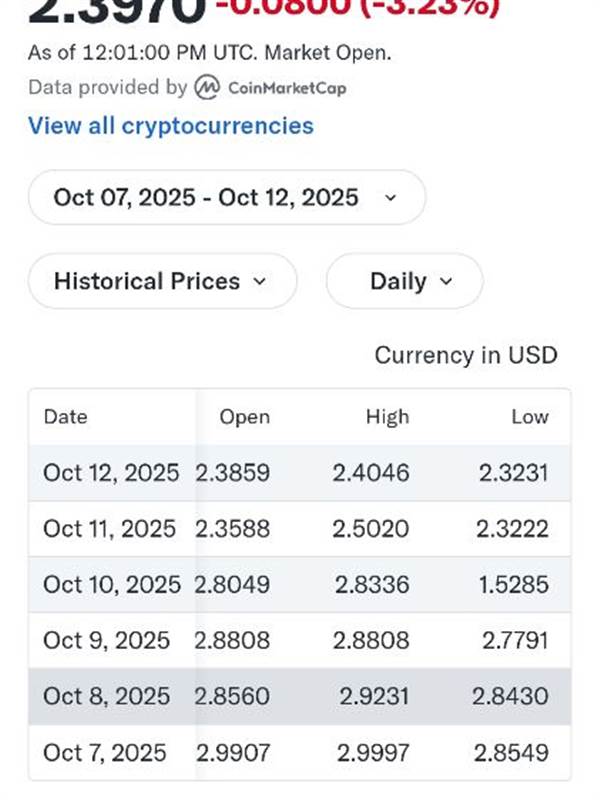Viewport: 600px width, 800px height.
Task: Expand the Historical Prices dropdown
Action: click(162, 281)
